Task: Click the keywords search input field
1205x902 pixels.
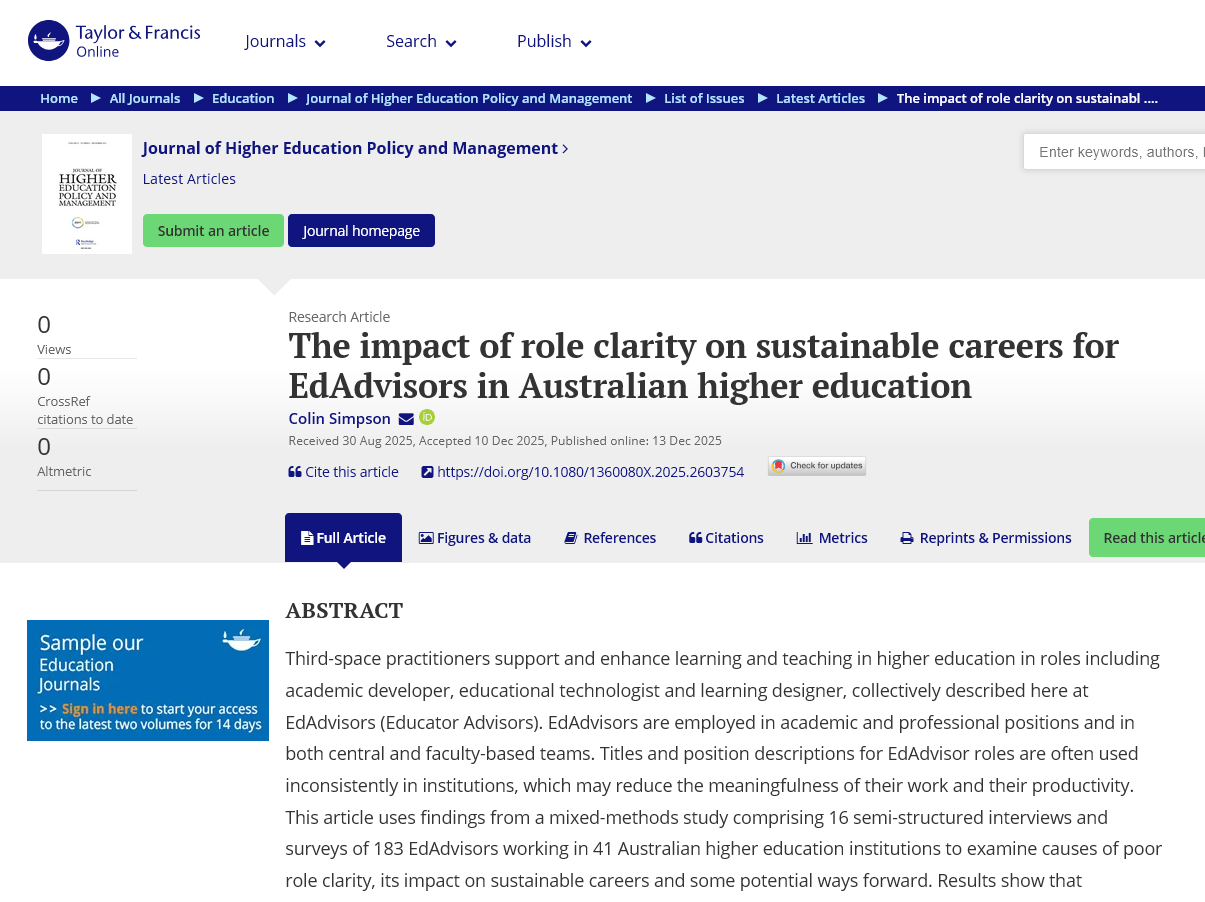Action: pyautogui.click(x=1120, y=151)
